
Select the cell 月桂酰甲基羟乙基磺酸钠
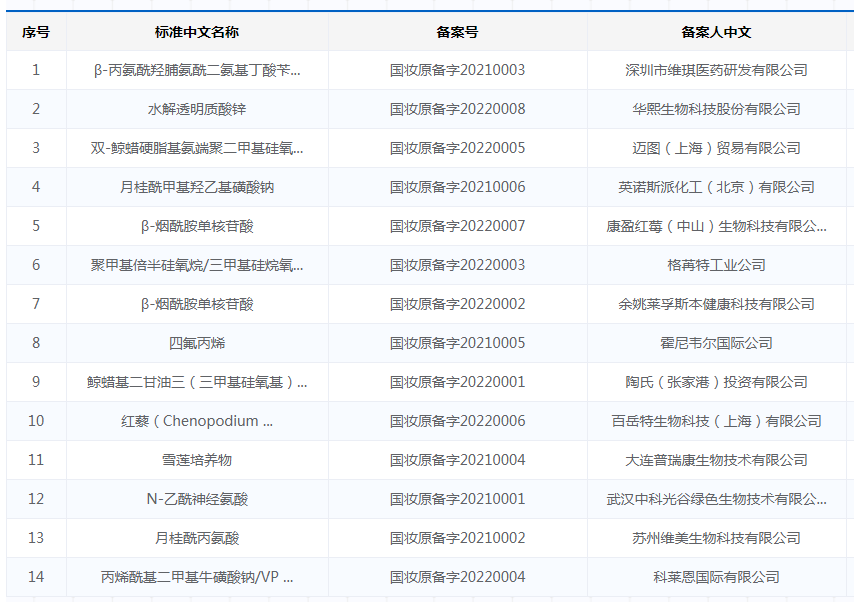[197, 187]
